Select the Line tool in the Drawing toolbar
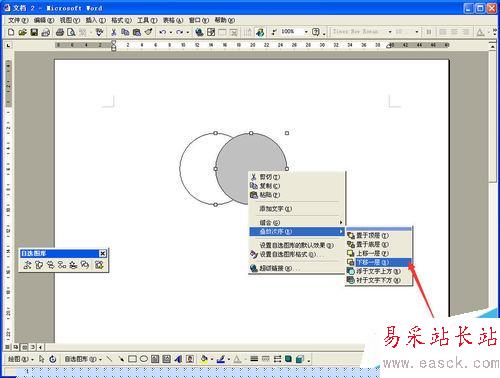 point(109,359)
